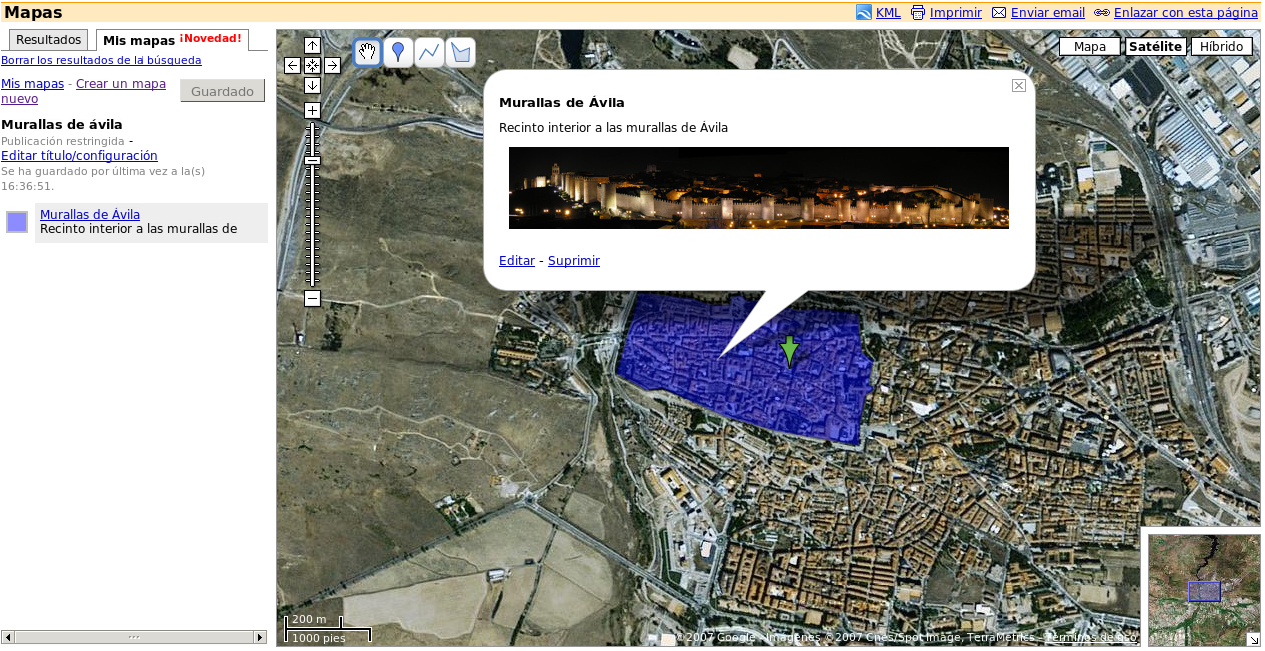Select the hand pan tool
The height and width of the screenshot is (651, 1265).
click(368, 52)
